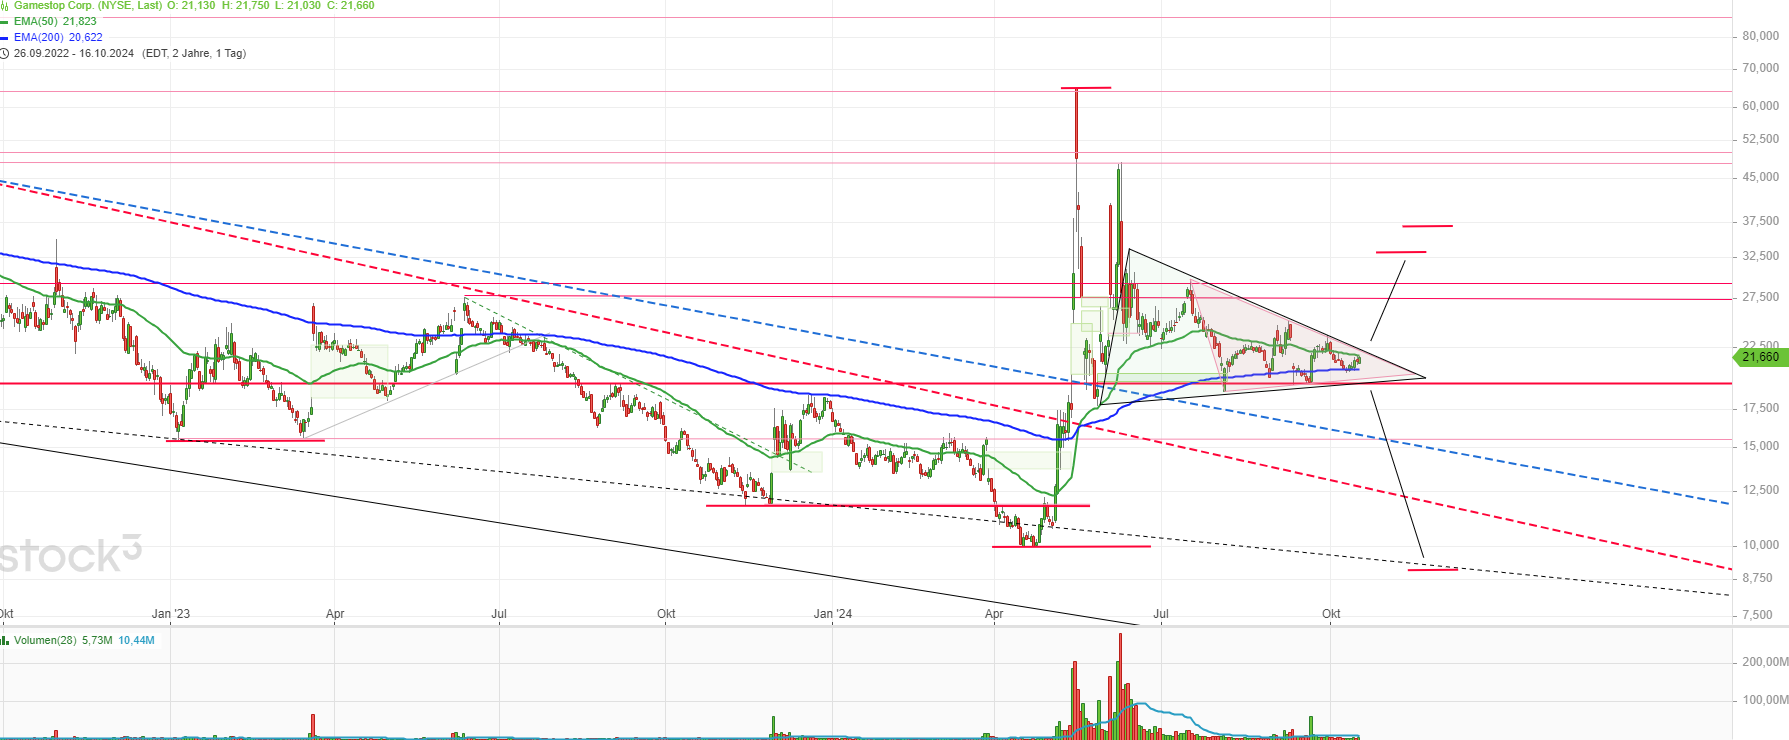This screenshot has height=740, width=1789.
Task: Click the 10,000 price axis label
Action: (1761, 545)
